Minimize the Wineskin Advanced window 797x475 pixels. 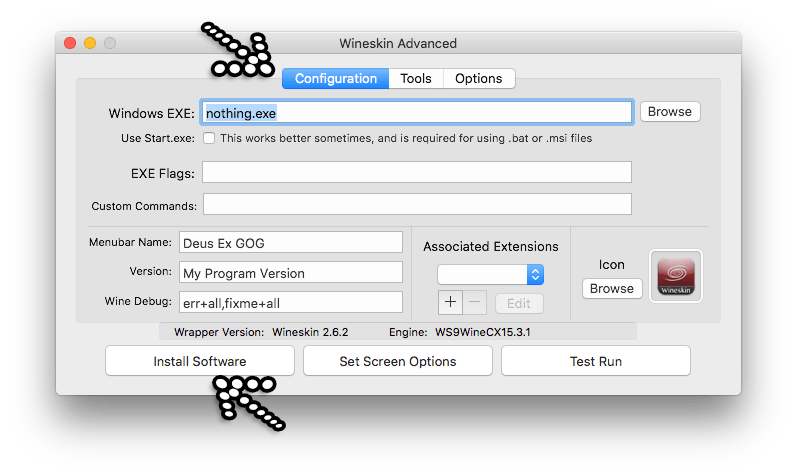[x=90, y=43]
